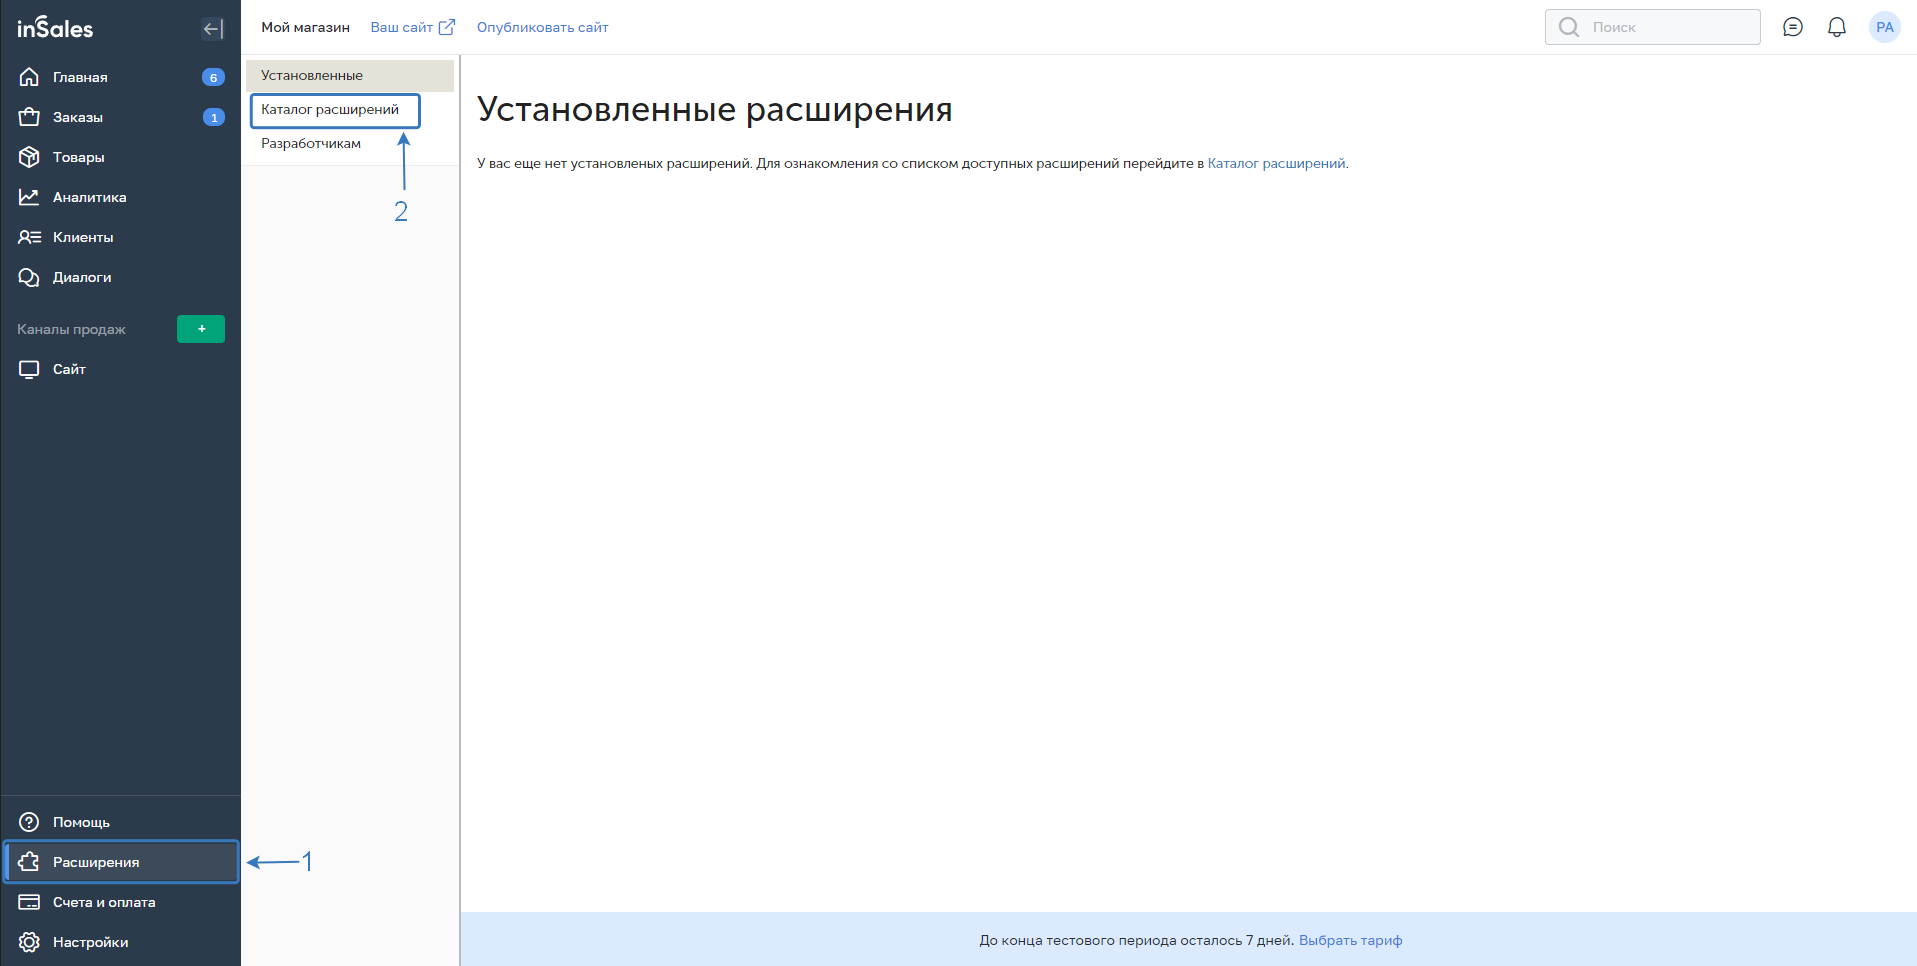Open the Товары section
Screen dimensions: 1917x966
pos(121,157)
